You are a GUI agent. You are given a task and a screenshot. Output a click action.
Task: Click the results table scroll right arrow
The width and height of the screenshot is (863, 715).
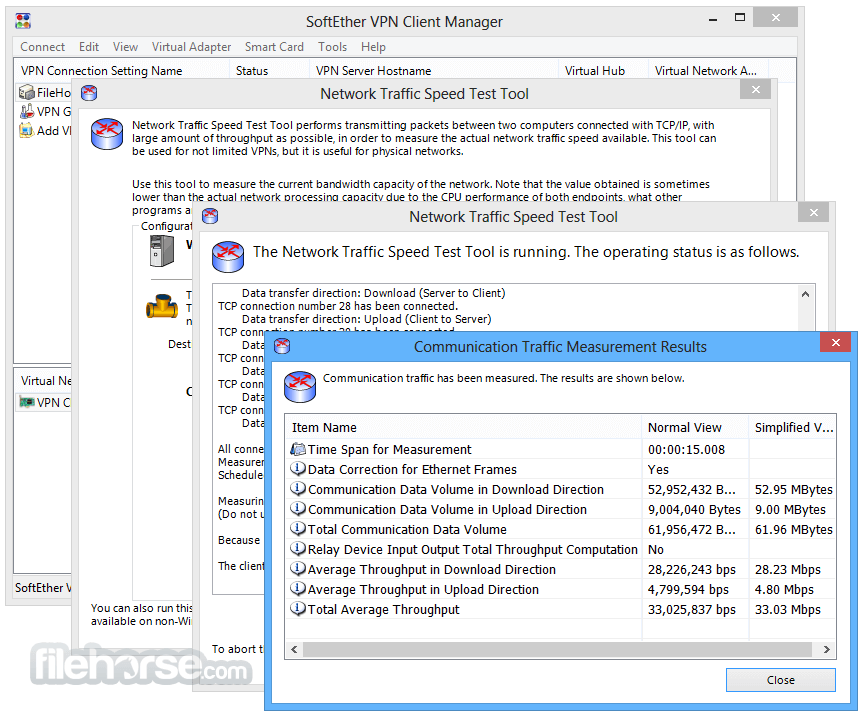[826, 649]
